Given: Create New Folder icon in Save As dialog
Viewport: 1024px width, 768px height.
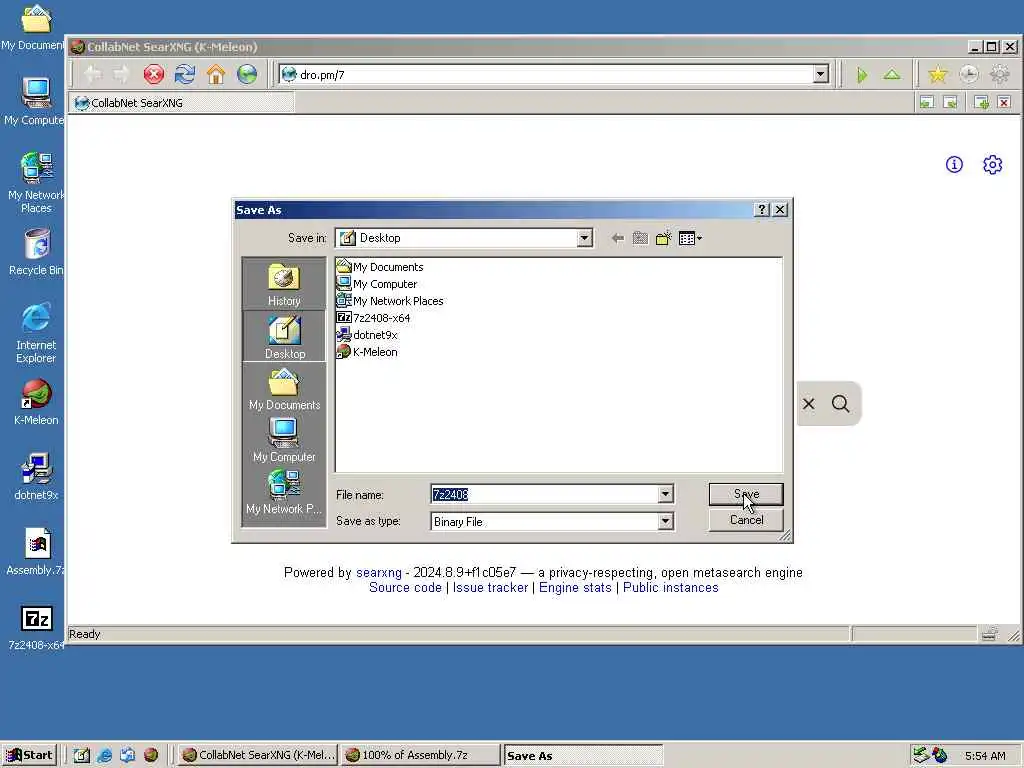Looking at the screenshot, I should 664,238.
